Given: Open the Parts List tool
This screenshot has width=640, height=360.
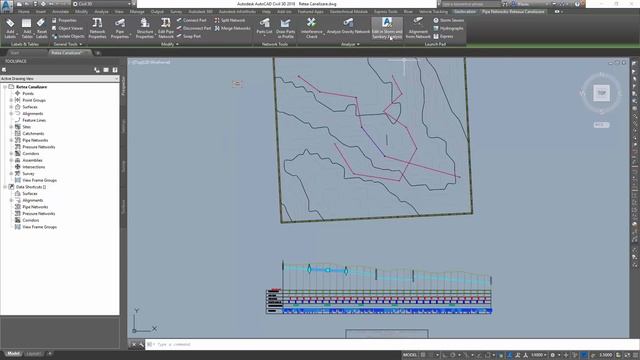Looking at the screenshot, I should (x=264, y=27).
